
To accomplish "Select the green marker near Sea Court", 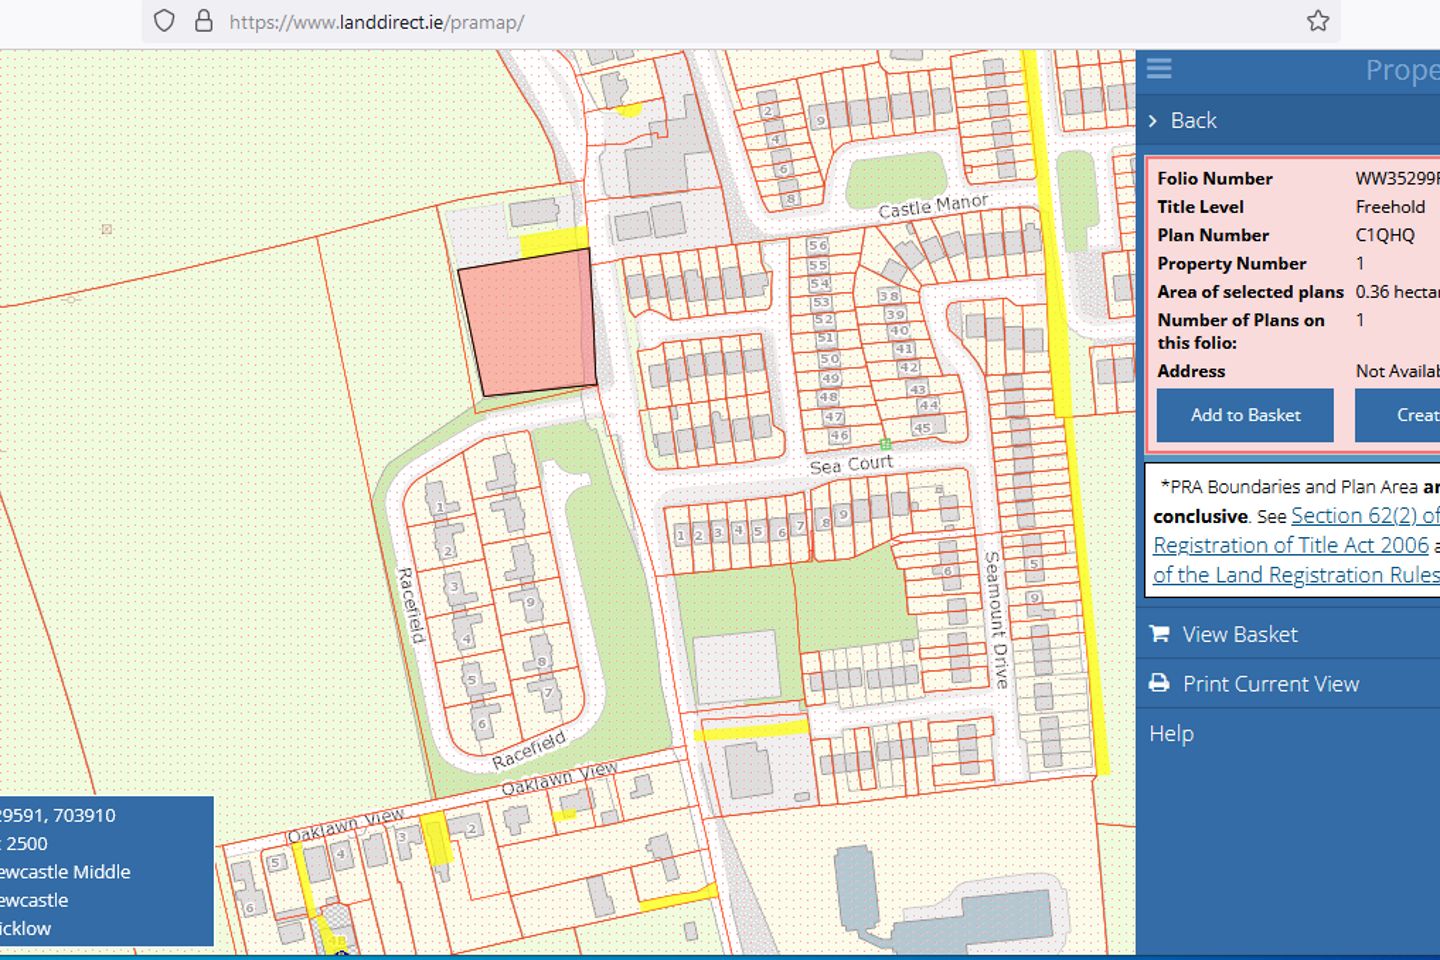I will pos(886,441).
